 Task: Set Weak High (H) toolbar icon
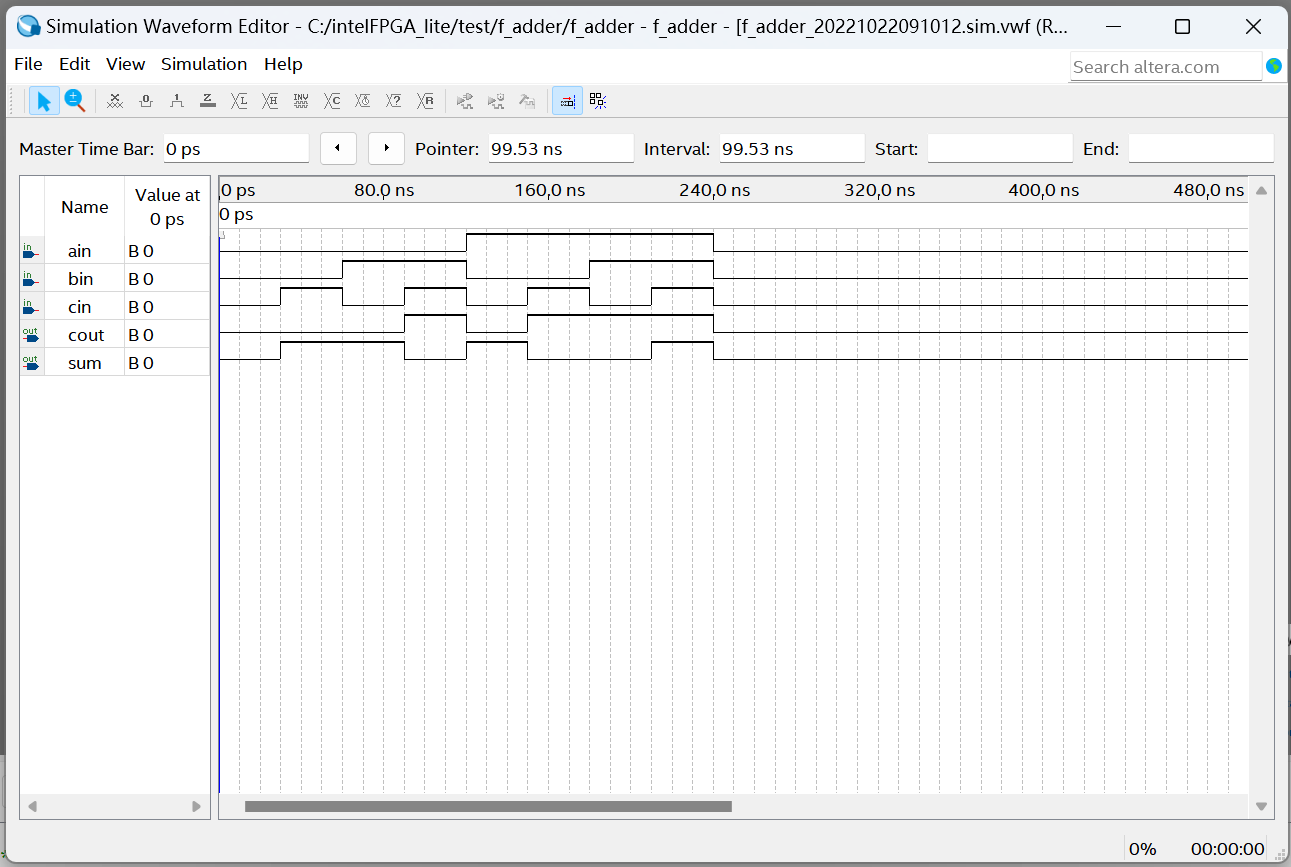270,101
